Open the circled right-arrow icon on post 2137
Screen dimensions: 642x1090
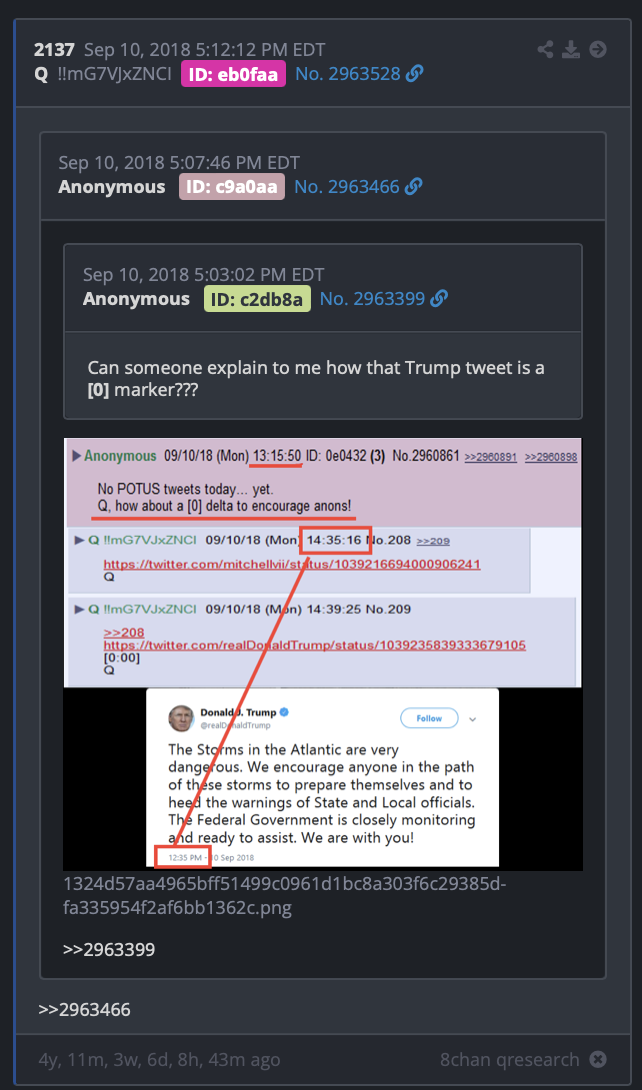(598, 50)
